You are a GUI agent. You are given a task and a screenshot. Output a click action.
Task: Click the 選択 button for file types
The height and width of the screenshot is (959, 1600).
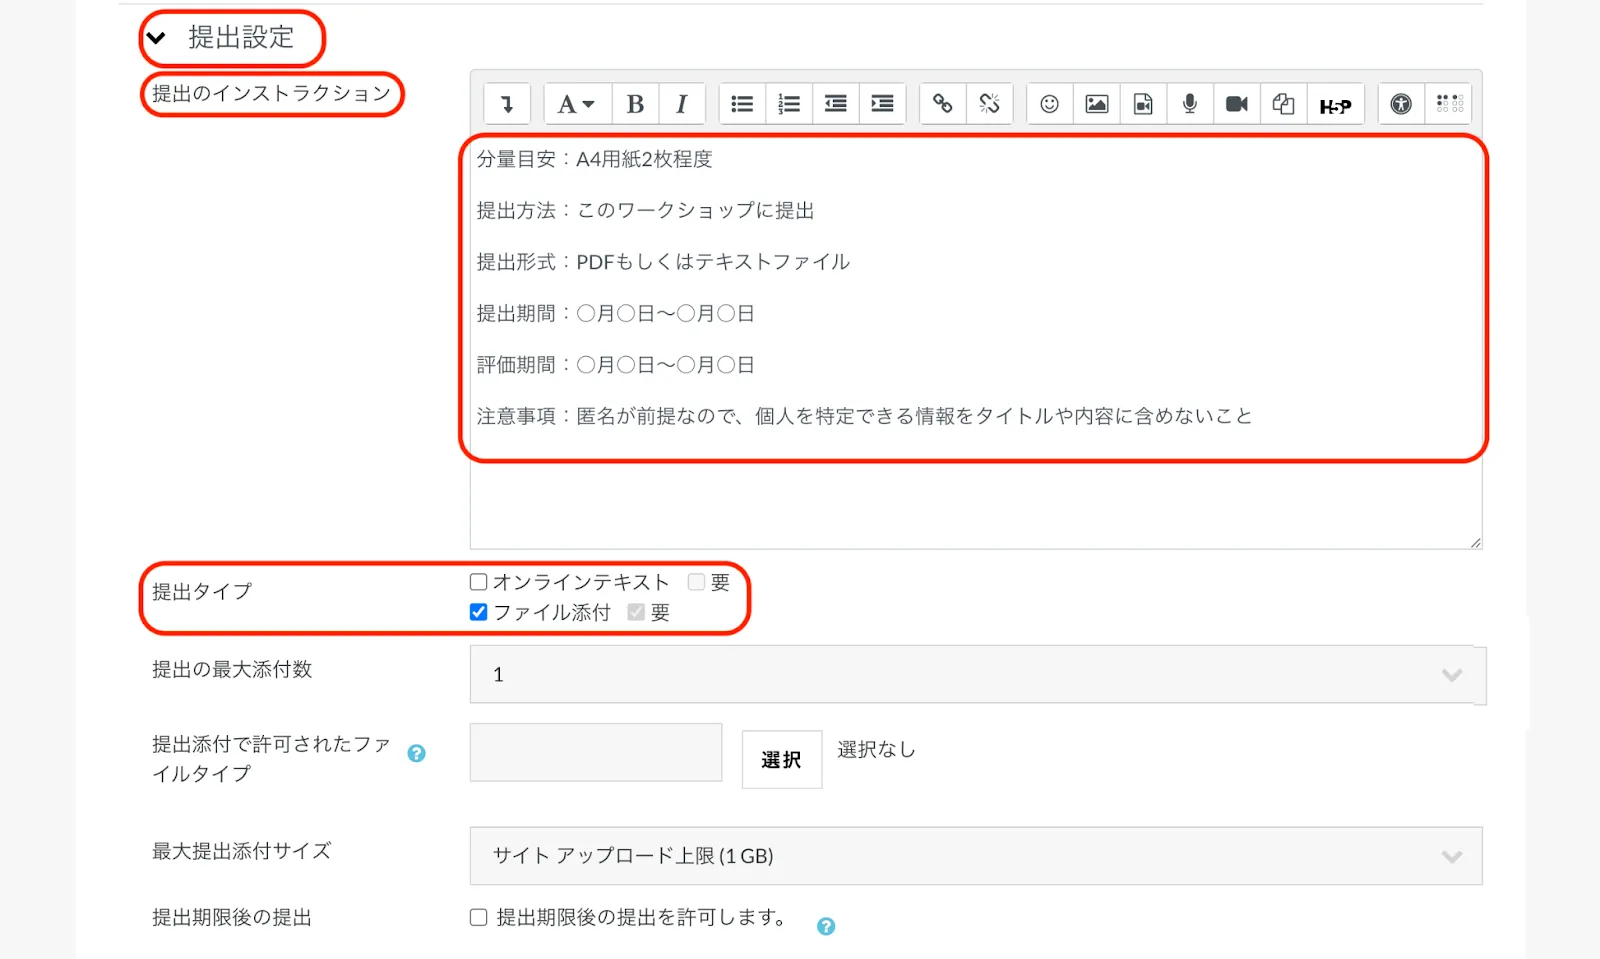click(781, 760)
